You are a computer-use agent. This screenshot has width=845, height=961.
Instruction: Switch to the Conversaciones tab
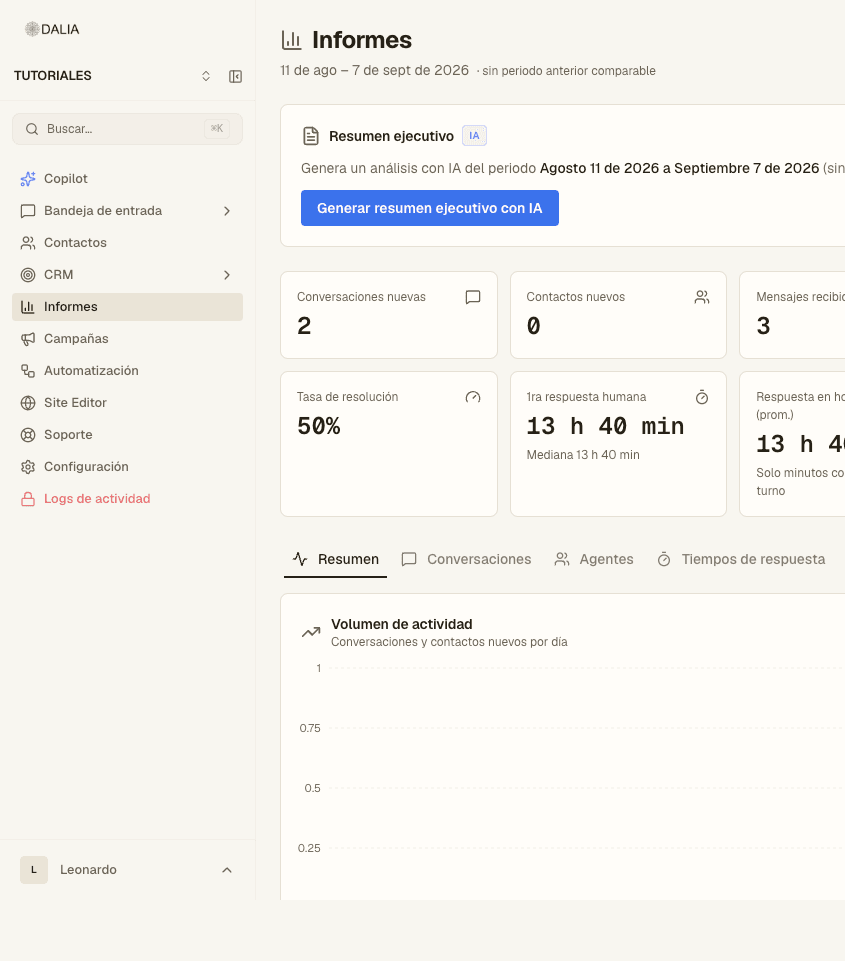[x=466, y=559]
